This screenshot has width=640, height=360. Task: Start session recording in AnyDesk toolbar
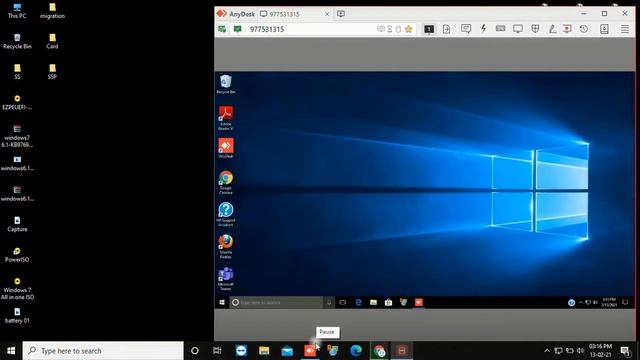tap(567, 29)
